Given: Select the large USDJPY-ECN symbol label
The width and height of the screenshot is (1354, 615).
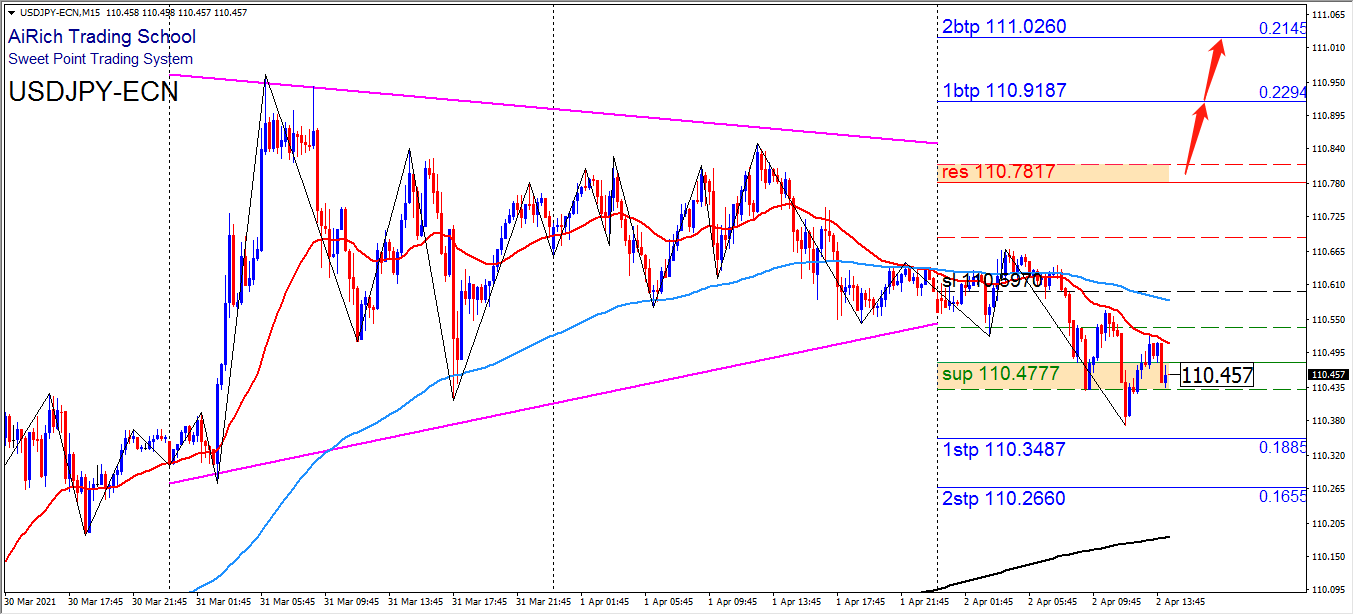Looking at the screenshot, I should click(x=93, y=92).
